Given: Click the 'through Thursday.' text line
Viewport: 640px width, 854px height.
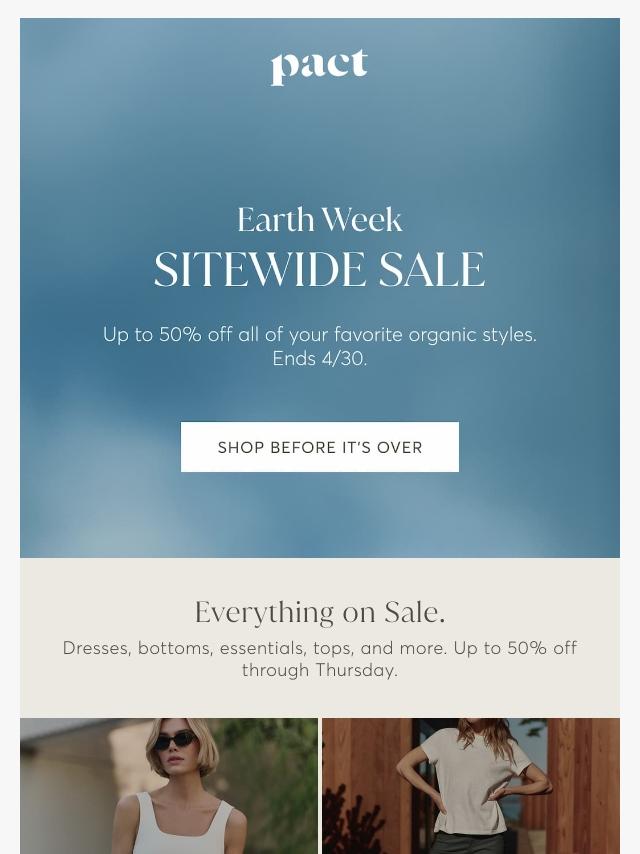Looking at the screenshot, I should 320,670.
